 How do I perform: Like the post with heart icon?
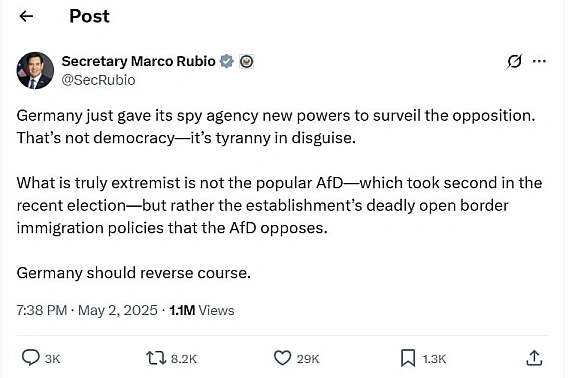click(282, 358)
